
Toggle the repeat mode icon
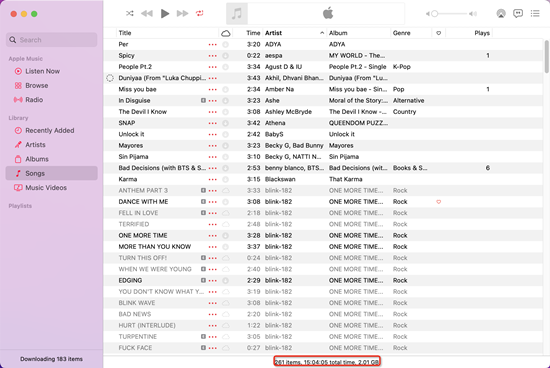point(200,13)
